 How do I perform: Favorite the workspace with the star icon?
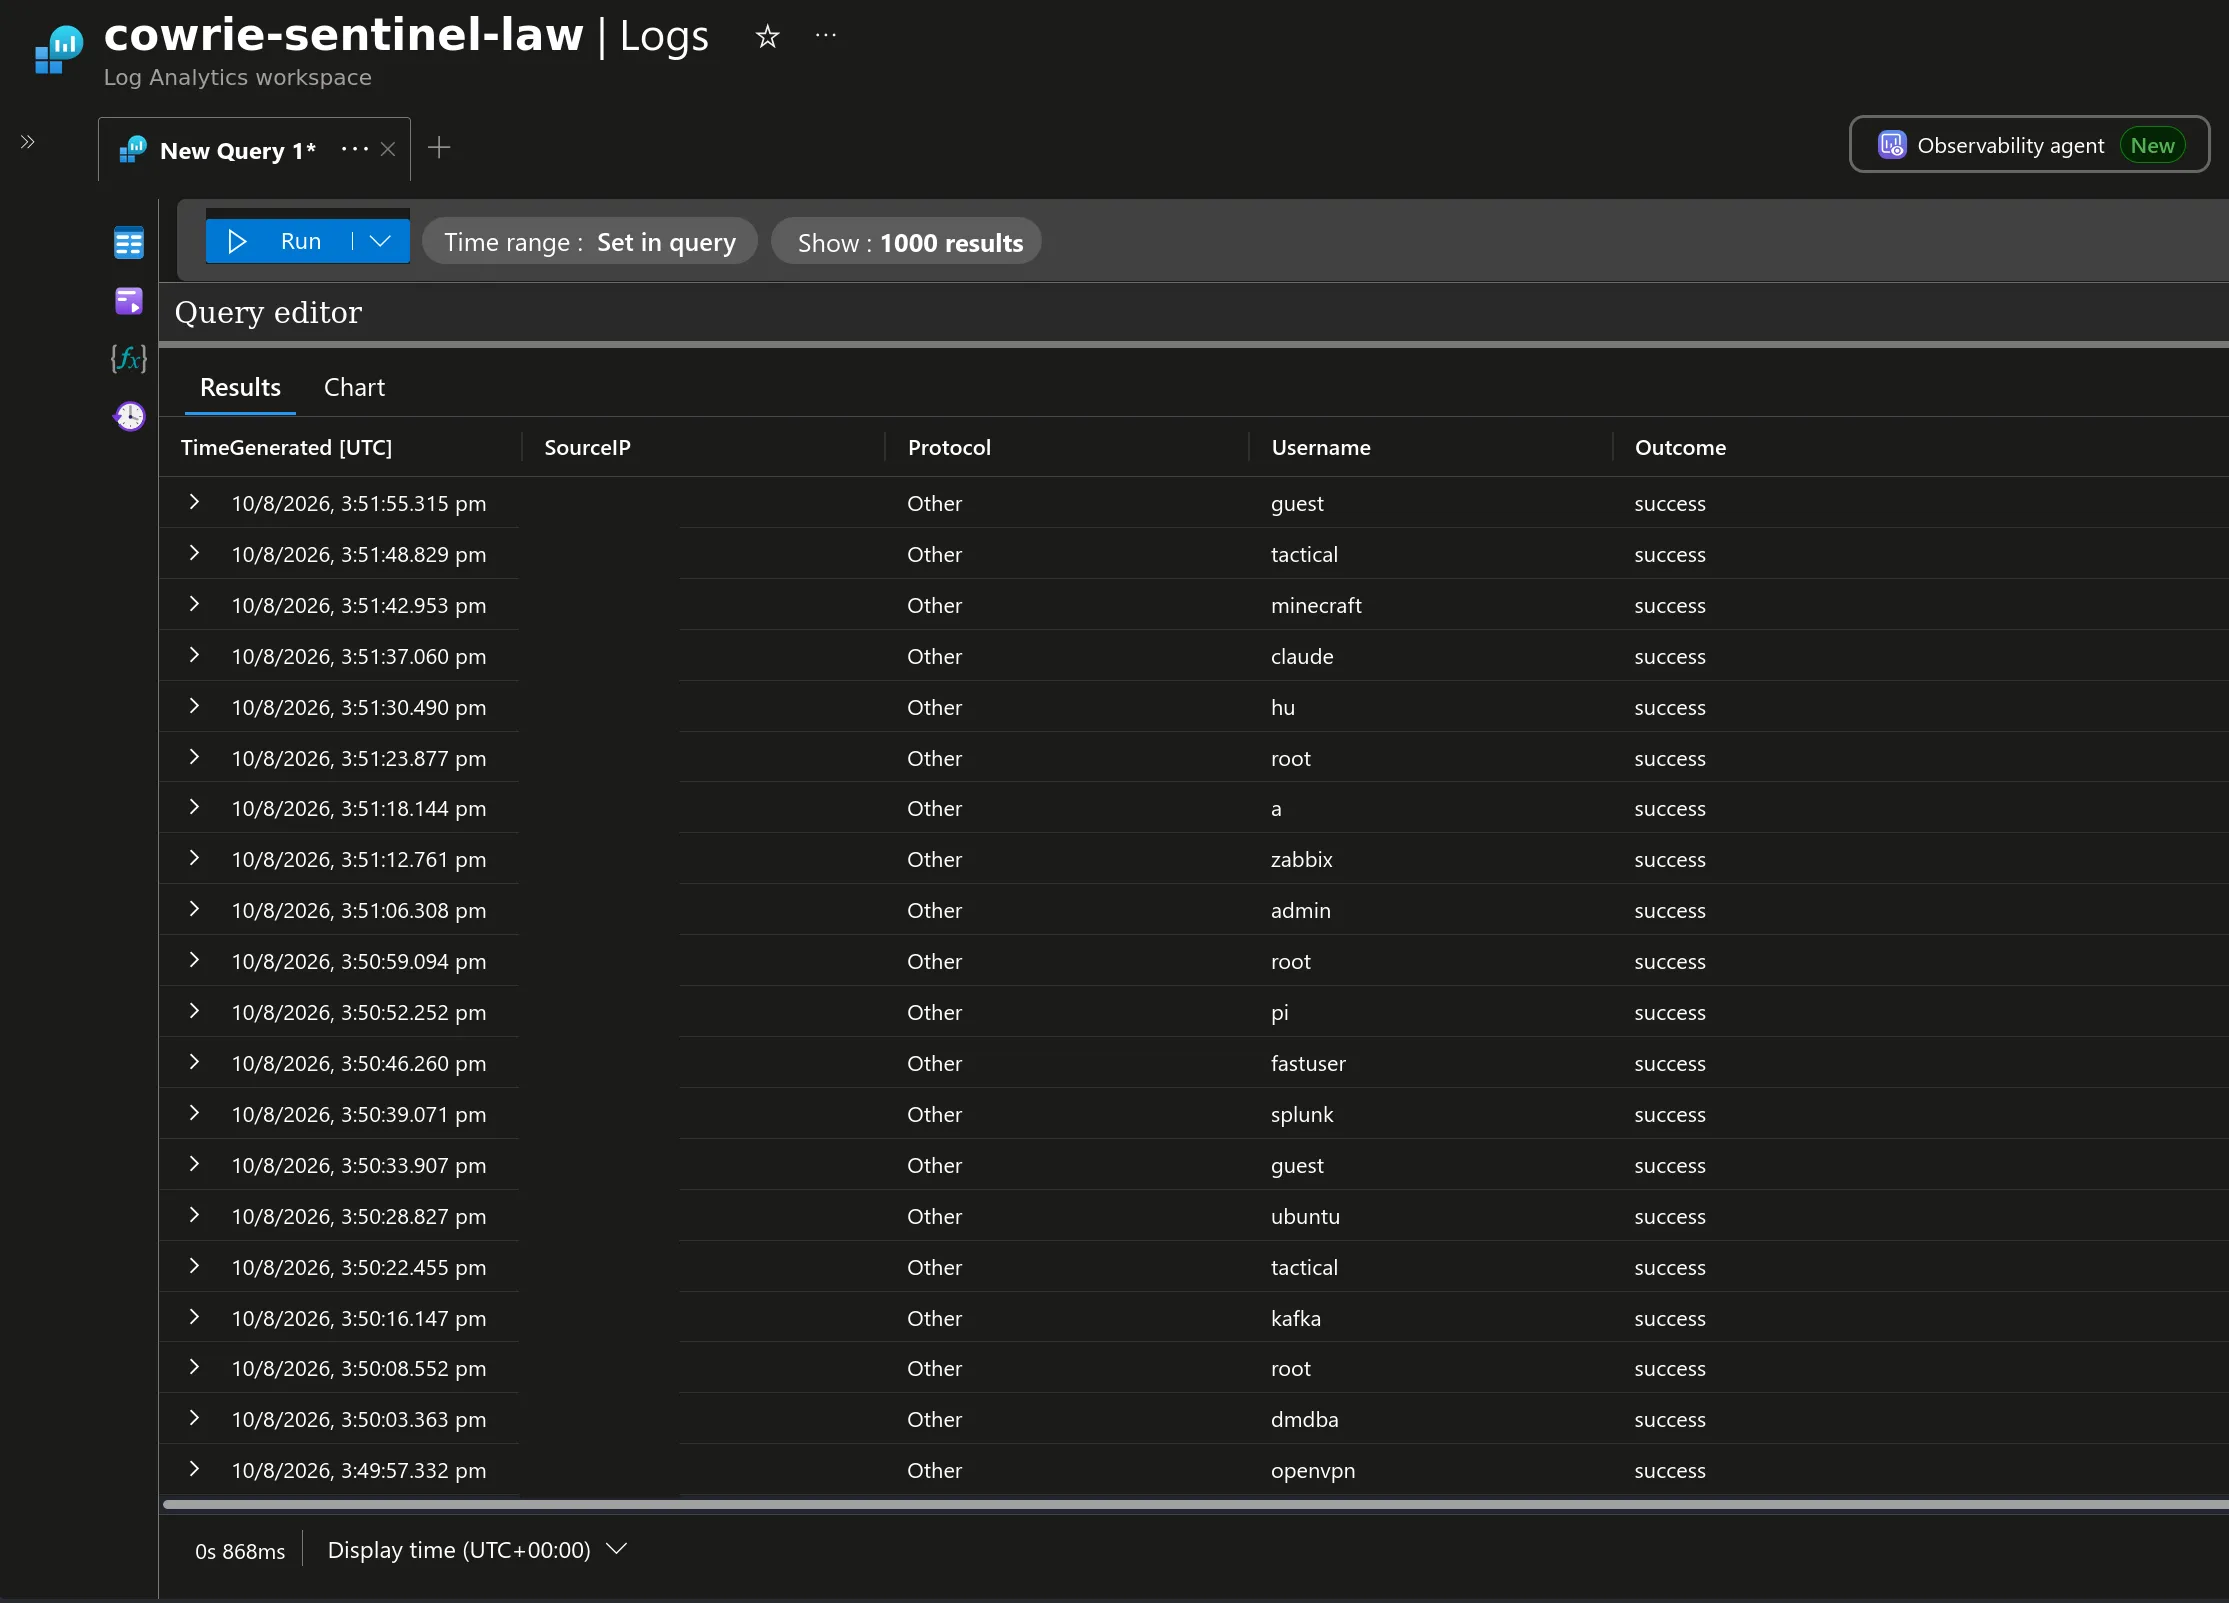767,37
